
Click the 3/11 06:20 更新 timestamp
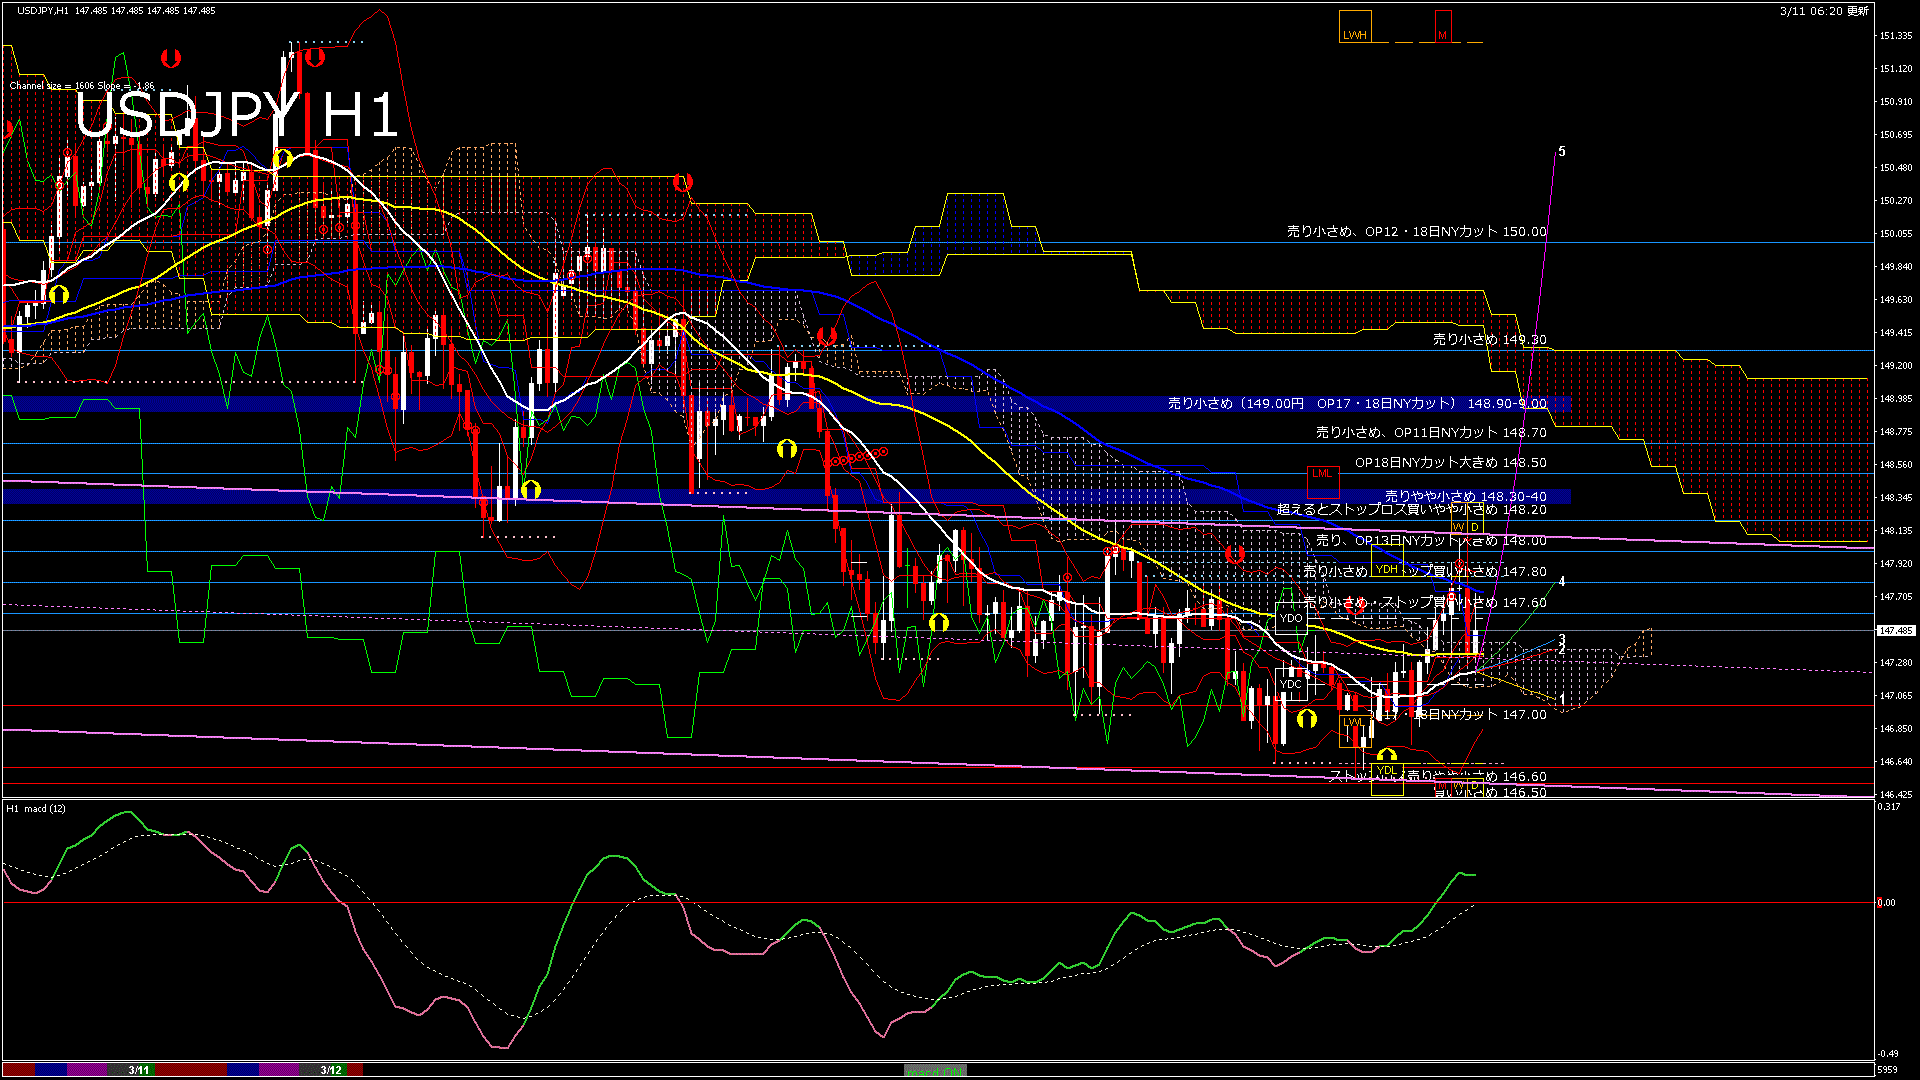pyautogui.click(x=1823, y=11)
